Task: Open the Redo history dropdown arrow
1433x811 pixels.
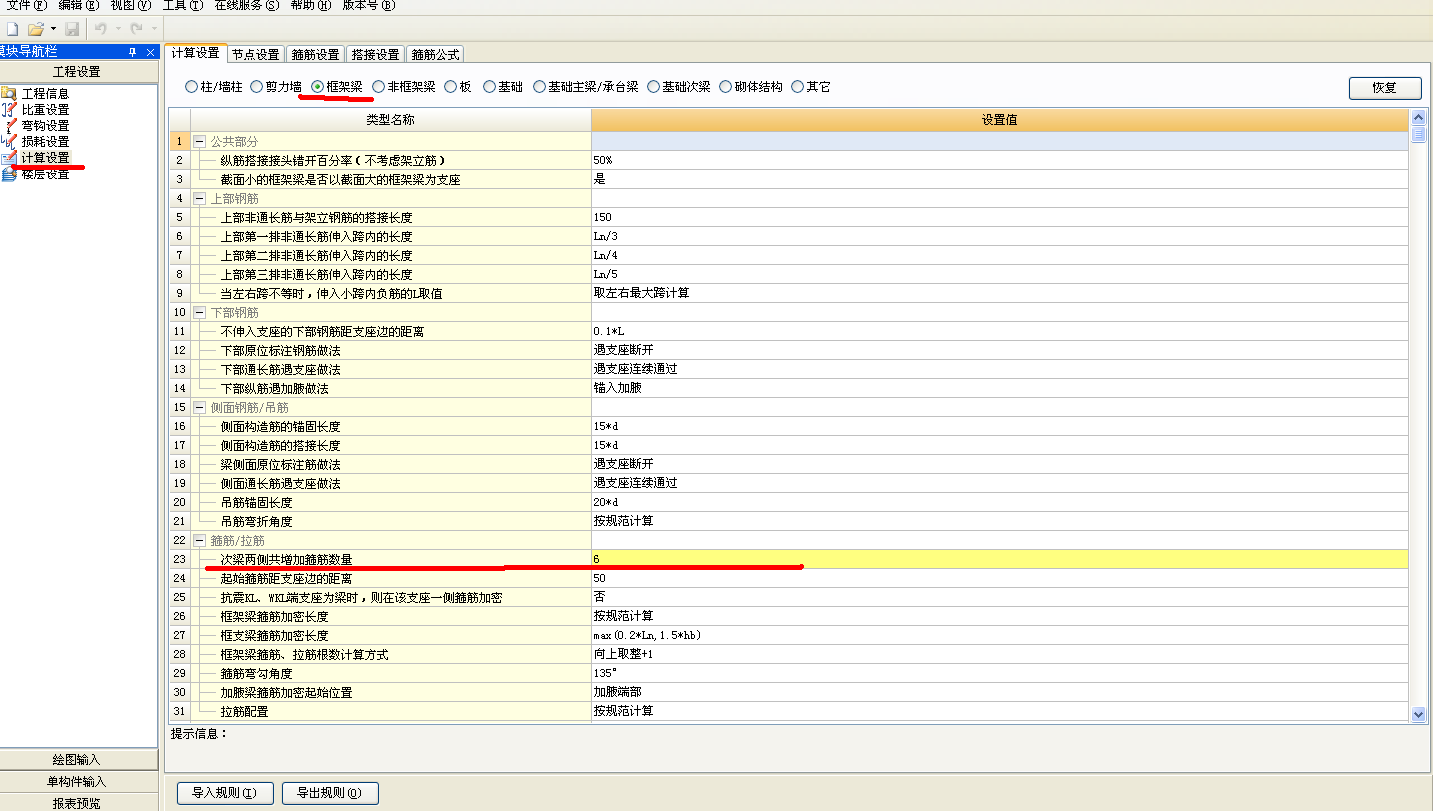Action: (x=152, y=30)
